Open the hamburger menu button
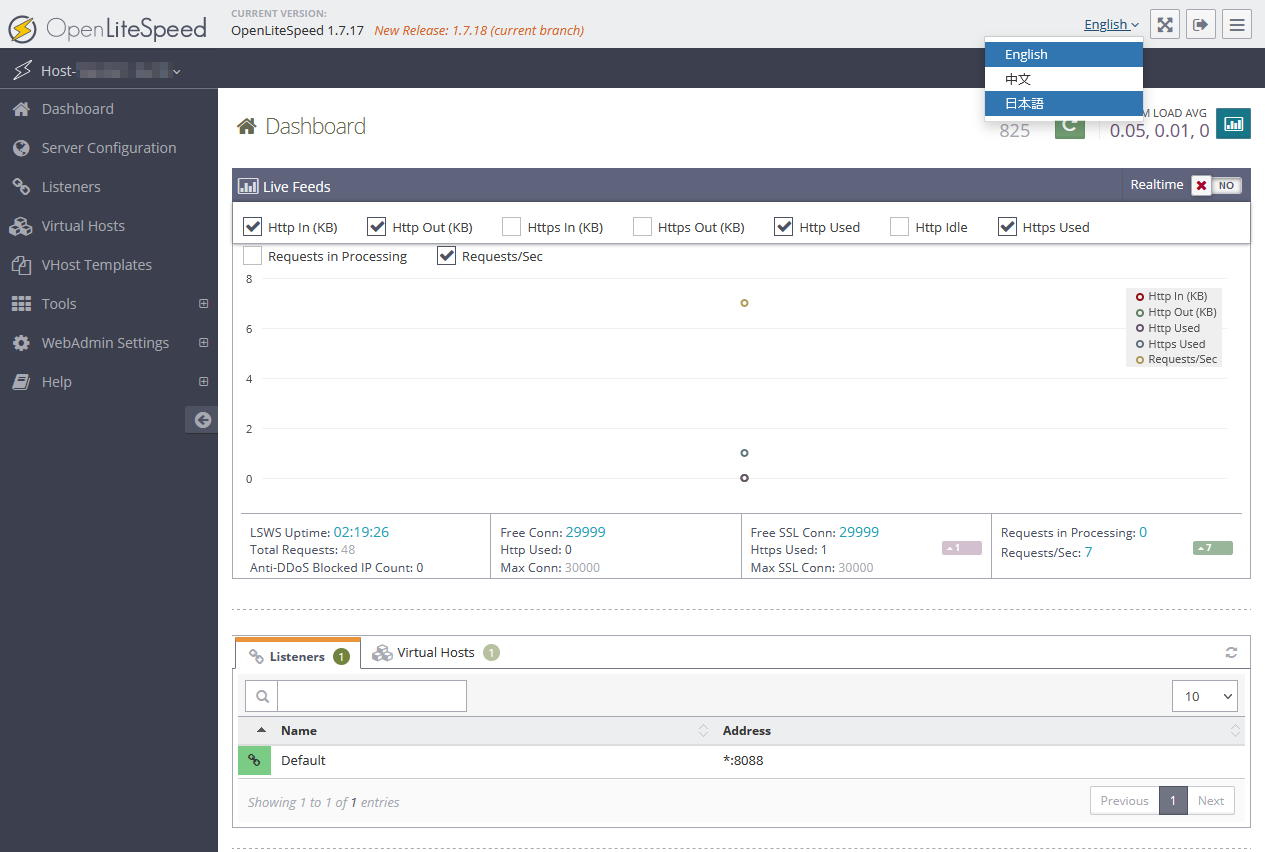Image resolution: width=1265 pixels, height=852 pixels. coord(1237,25)
